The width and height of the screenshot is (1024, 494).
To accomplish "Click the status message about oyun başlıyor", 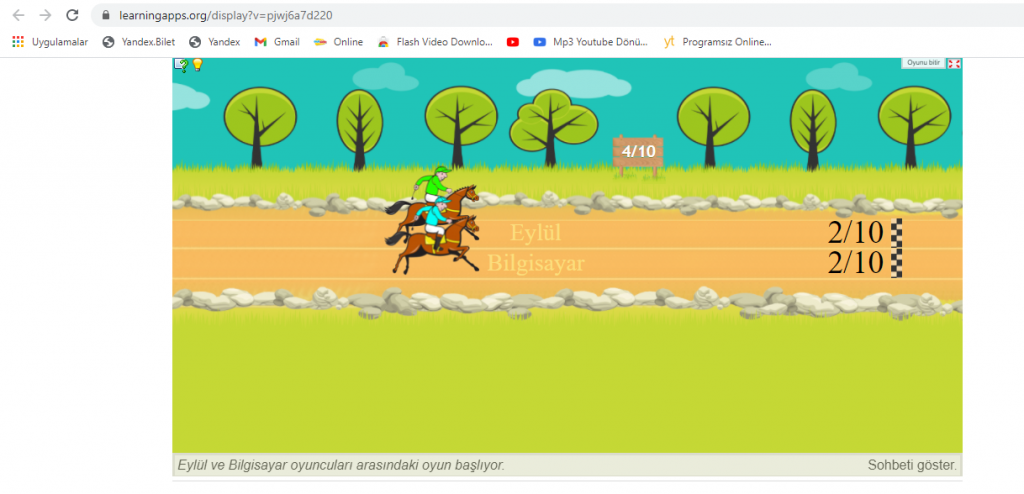I will click(x=341, y=465).
